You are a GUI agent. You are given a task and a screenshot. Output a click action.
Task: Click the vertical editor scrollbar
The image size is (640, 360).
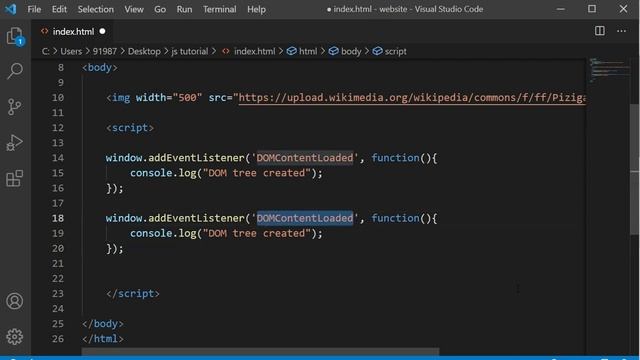(635, 169)
